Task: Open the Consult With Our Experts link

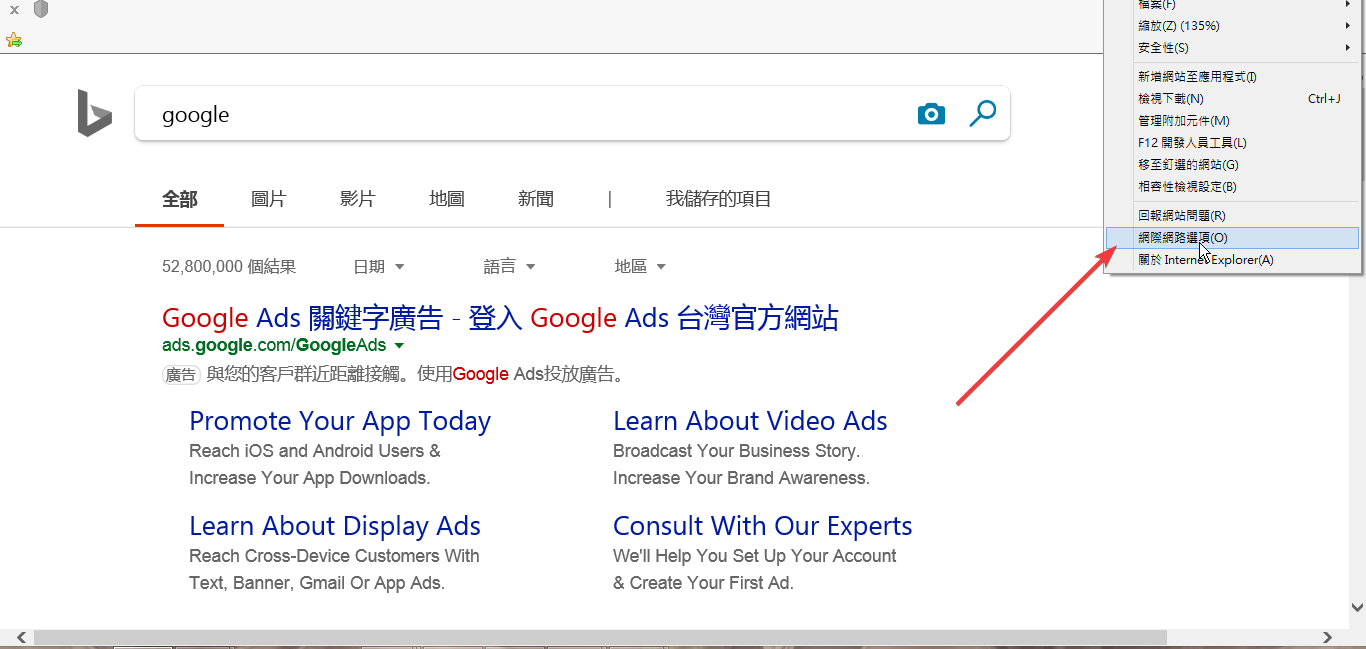Action: 763,526
